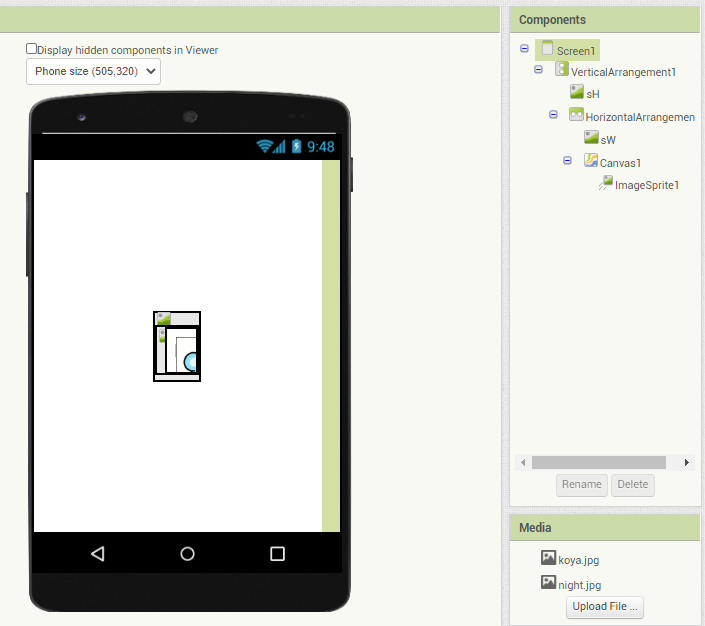Select koya.jpg file name in Media
This screenshot has width=705, height=626.
point(579,560)
